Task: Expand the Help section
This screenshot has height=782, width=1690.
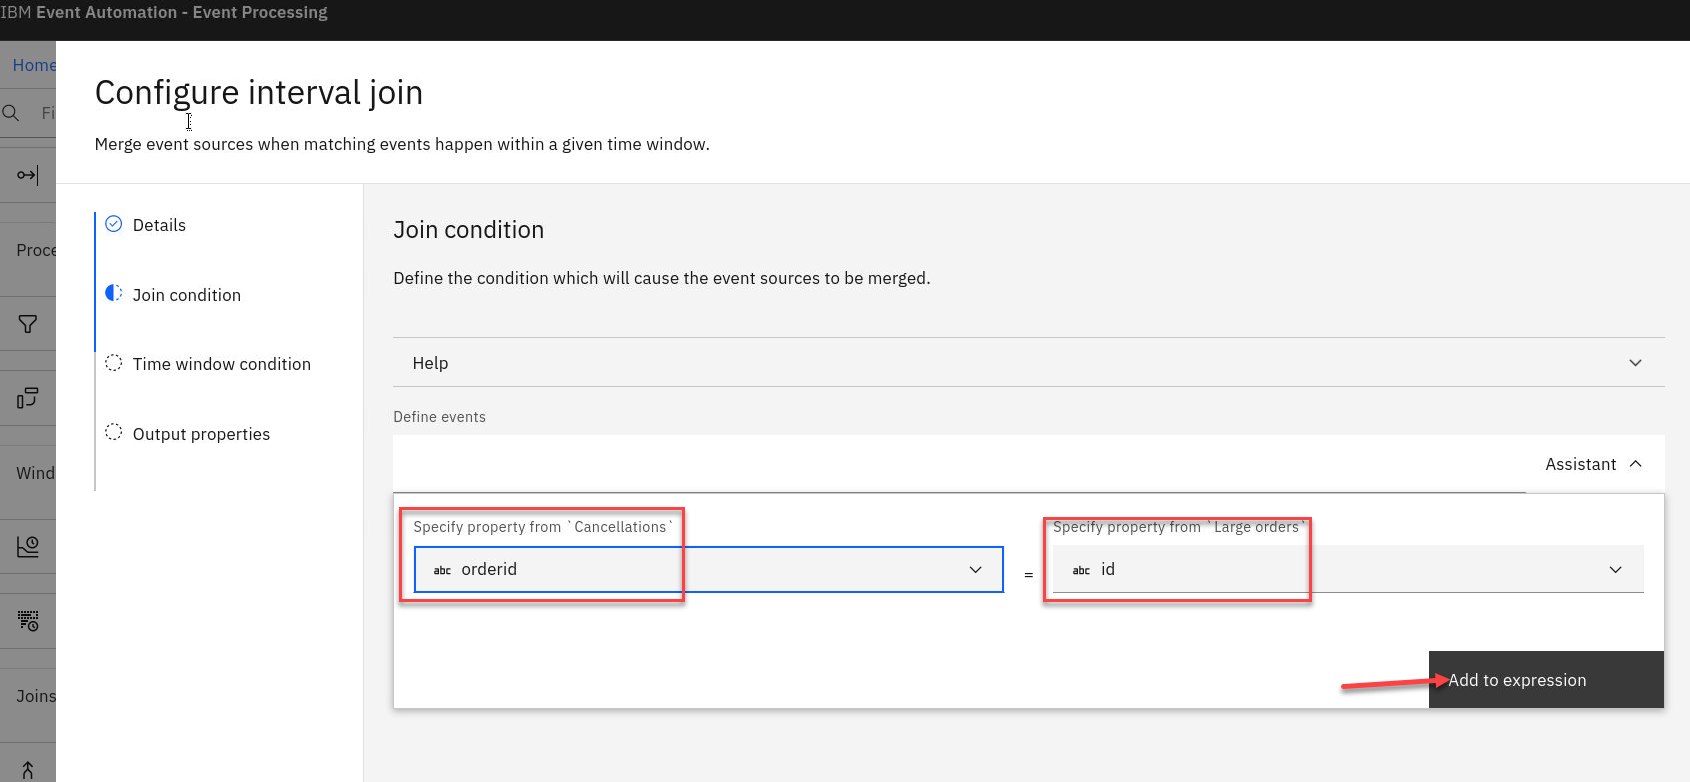Action: click(x=1028, y=363)
